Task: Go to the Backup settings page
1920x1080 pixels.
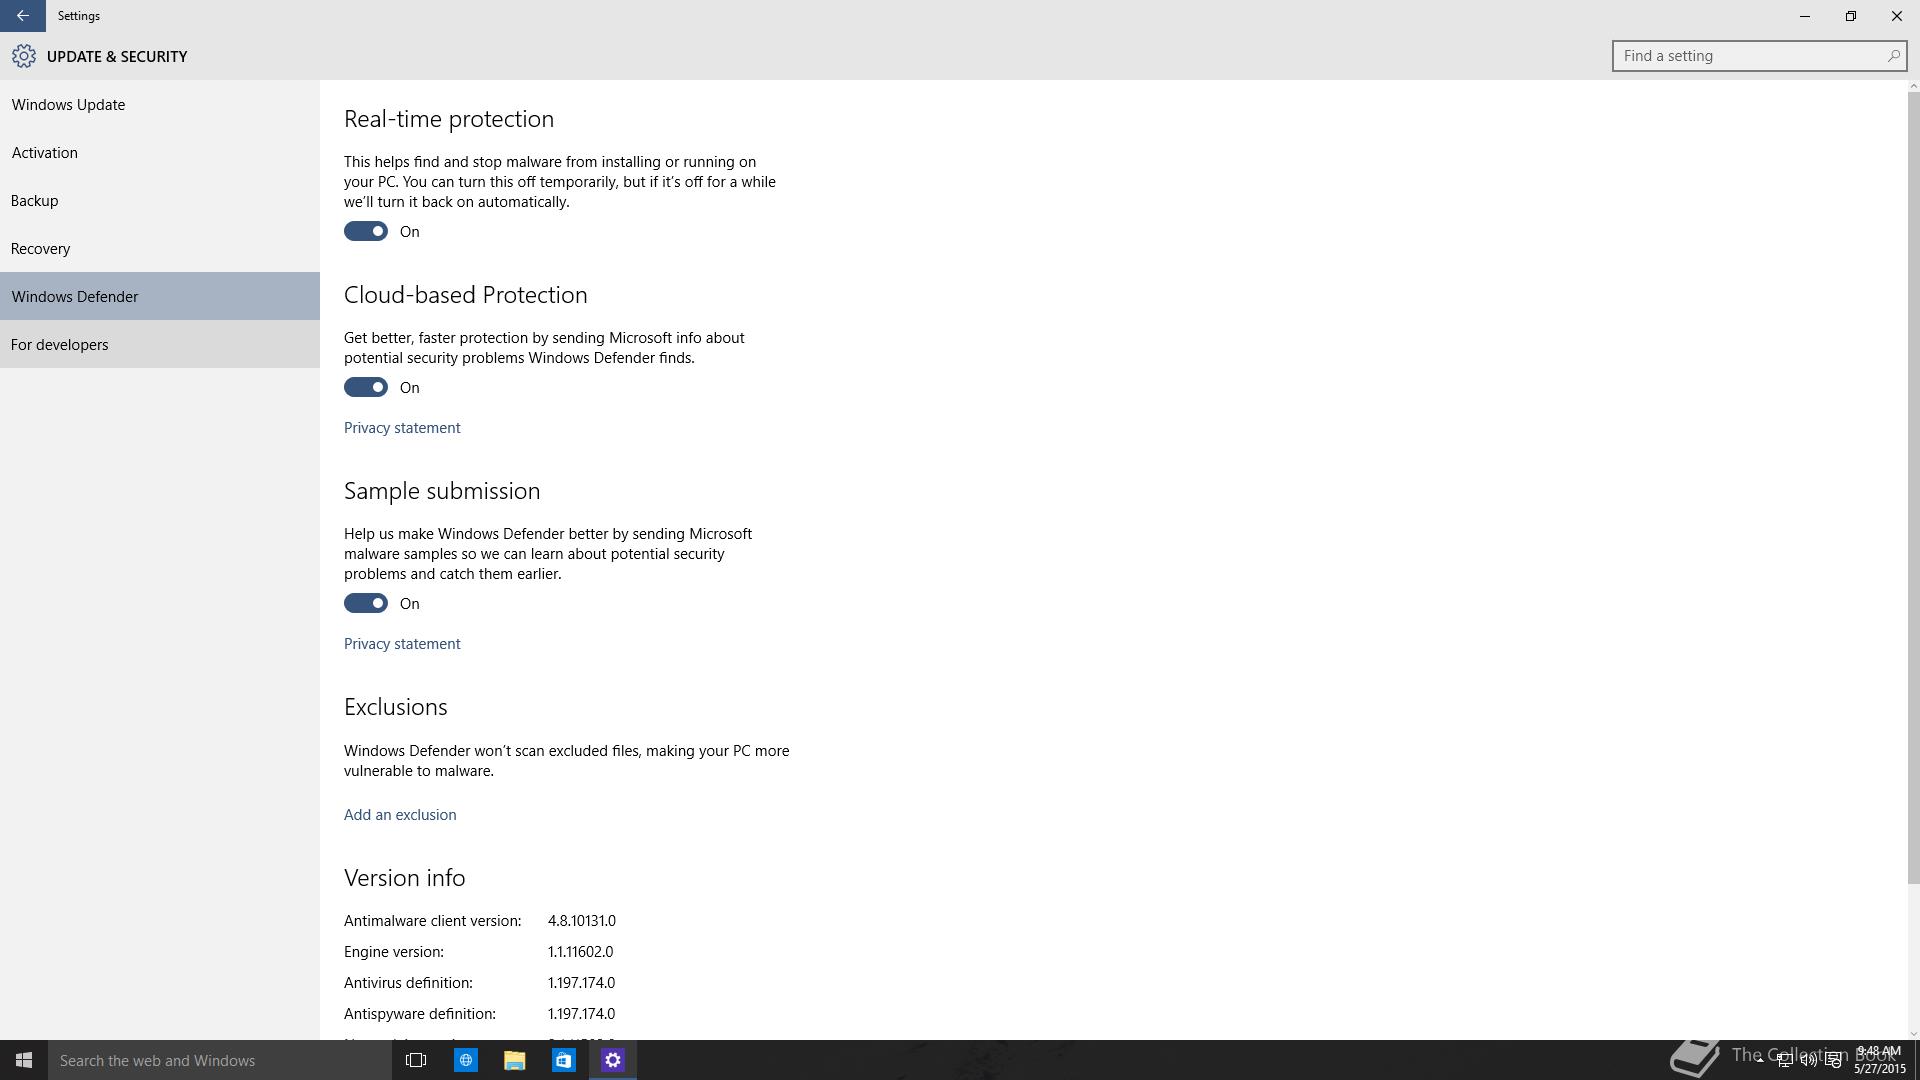Action: pos(160,200)
